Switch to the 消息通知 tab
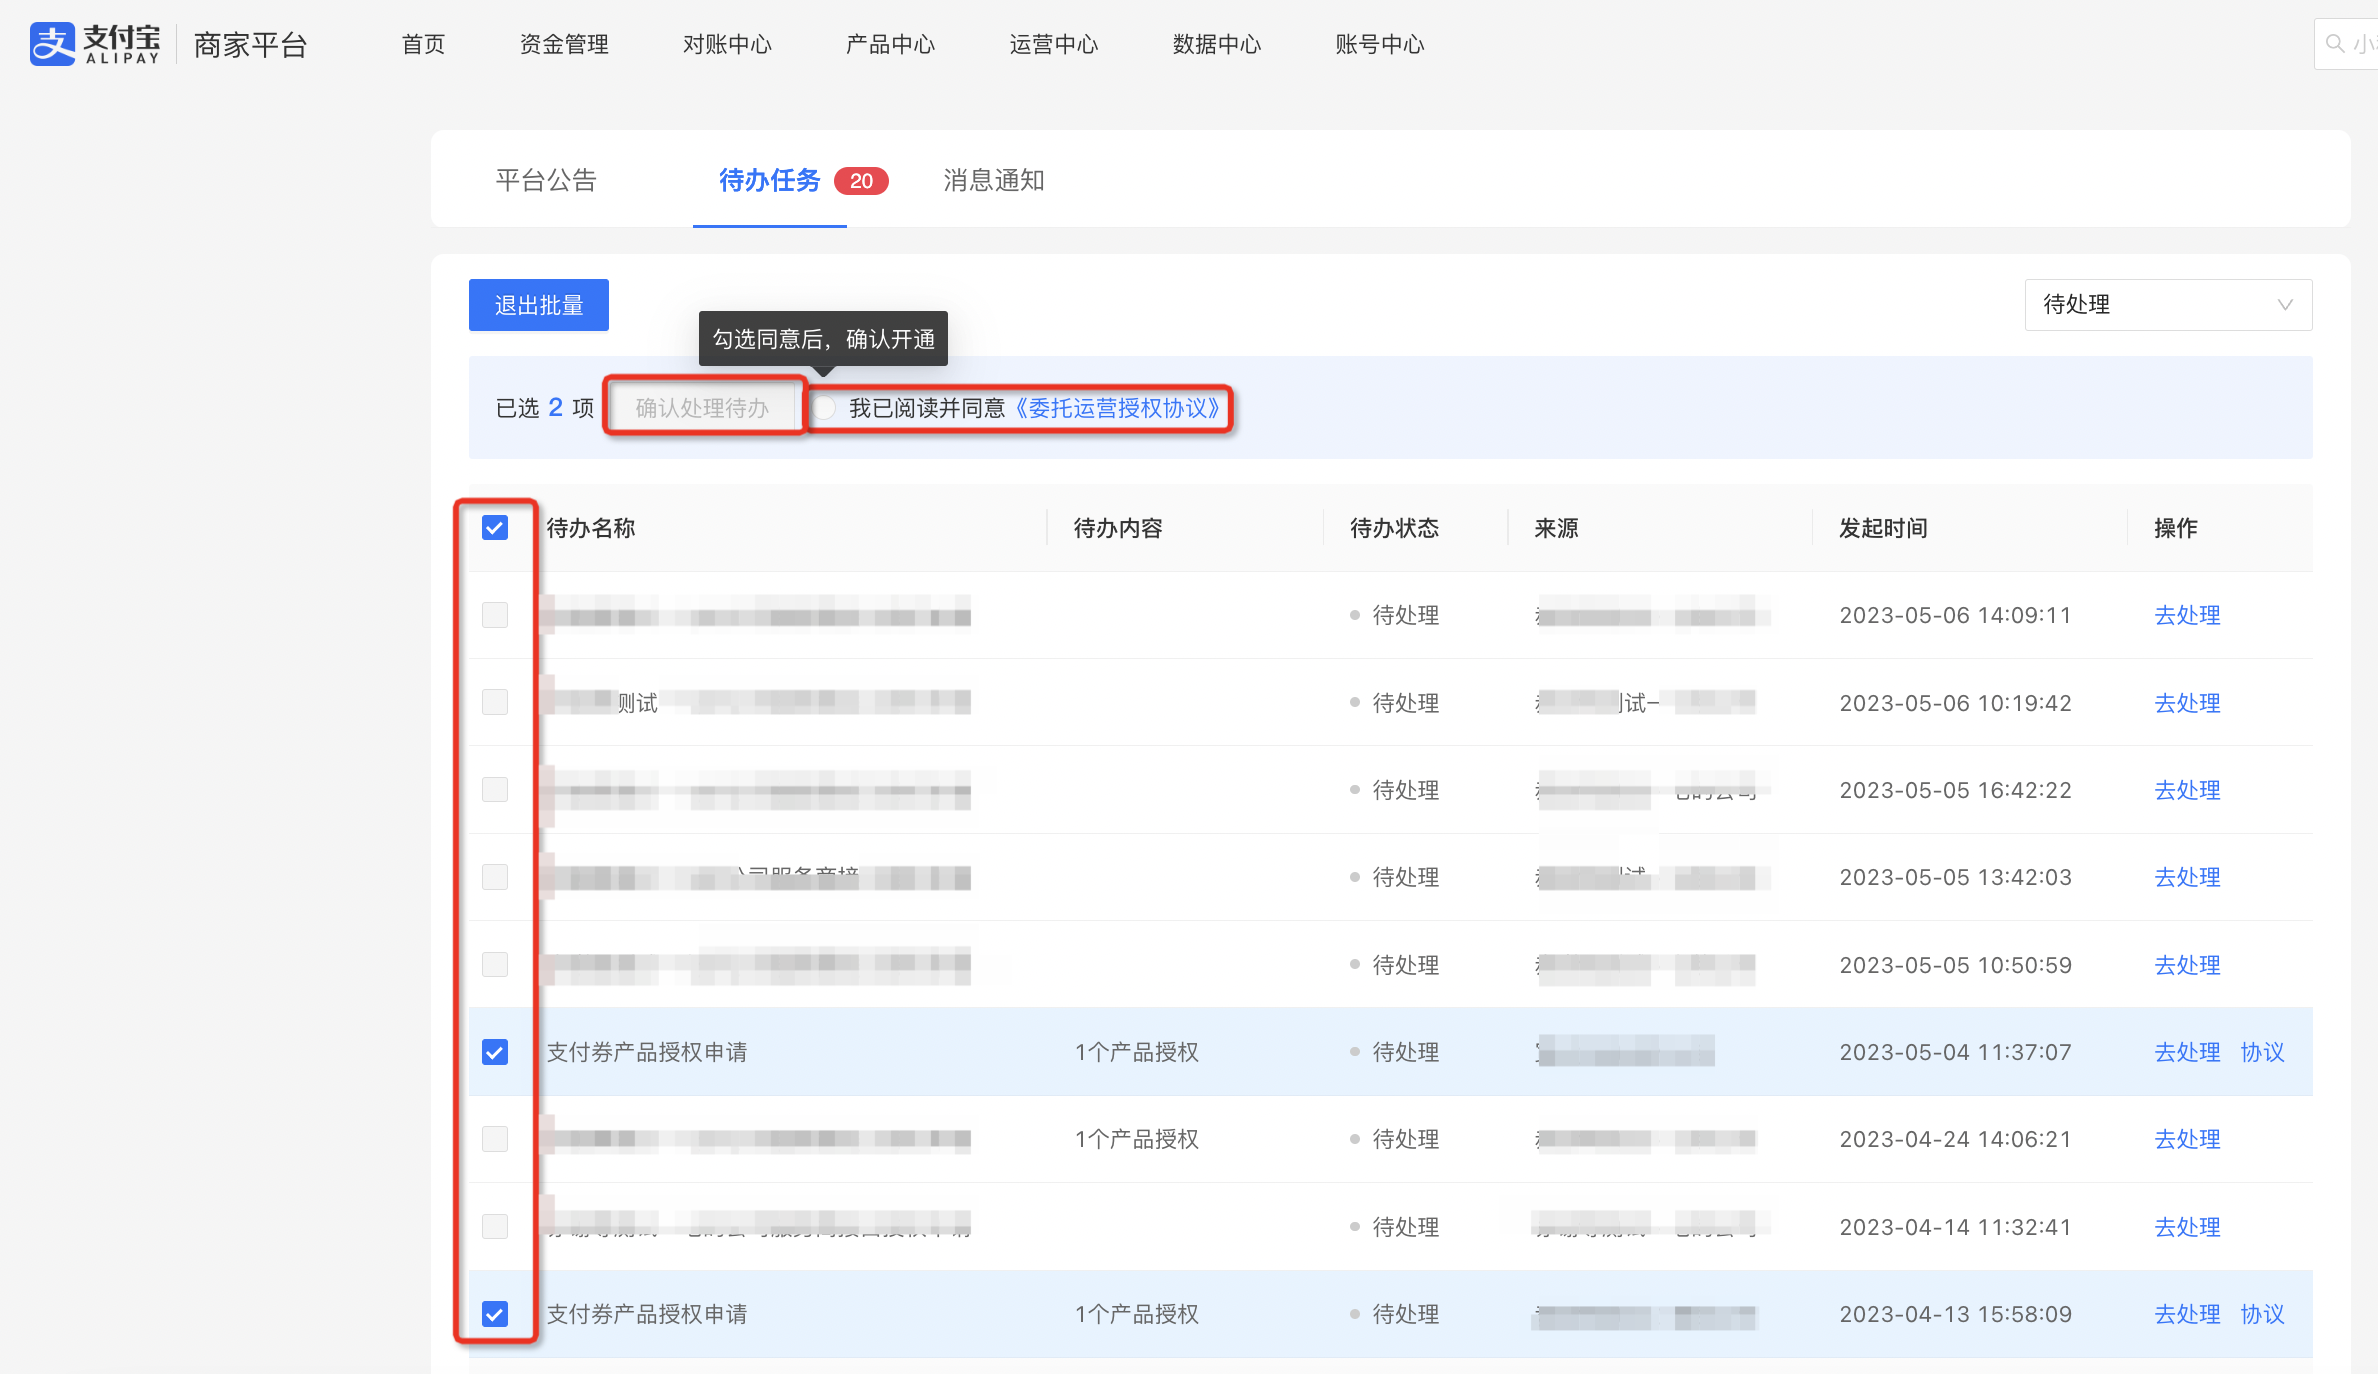 (x=994, y=180)
